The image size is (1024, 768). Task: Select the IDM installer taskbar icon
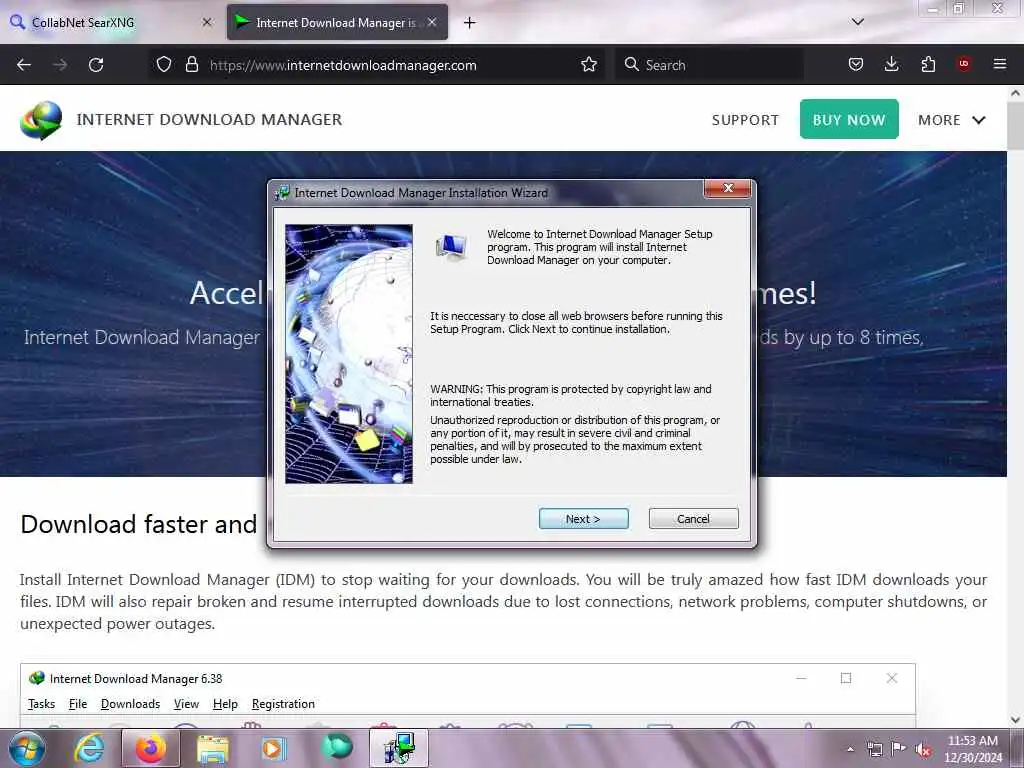click(x=399, y=748)
